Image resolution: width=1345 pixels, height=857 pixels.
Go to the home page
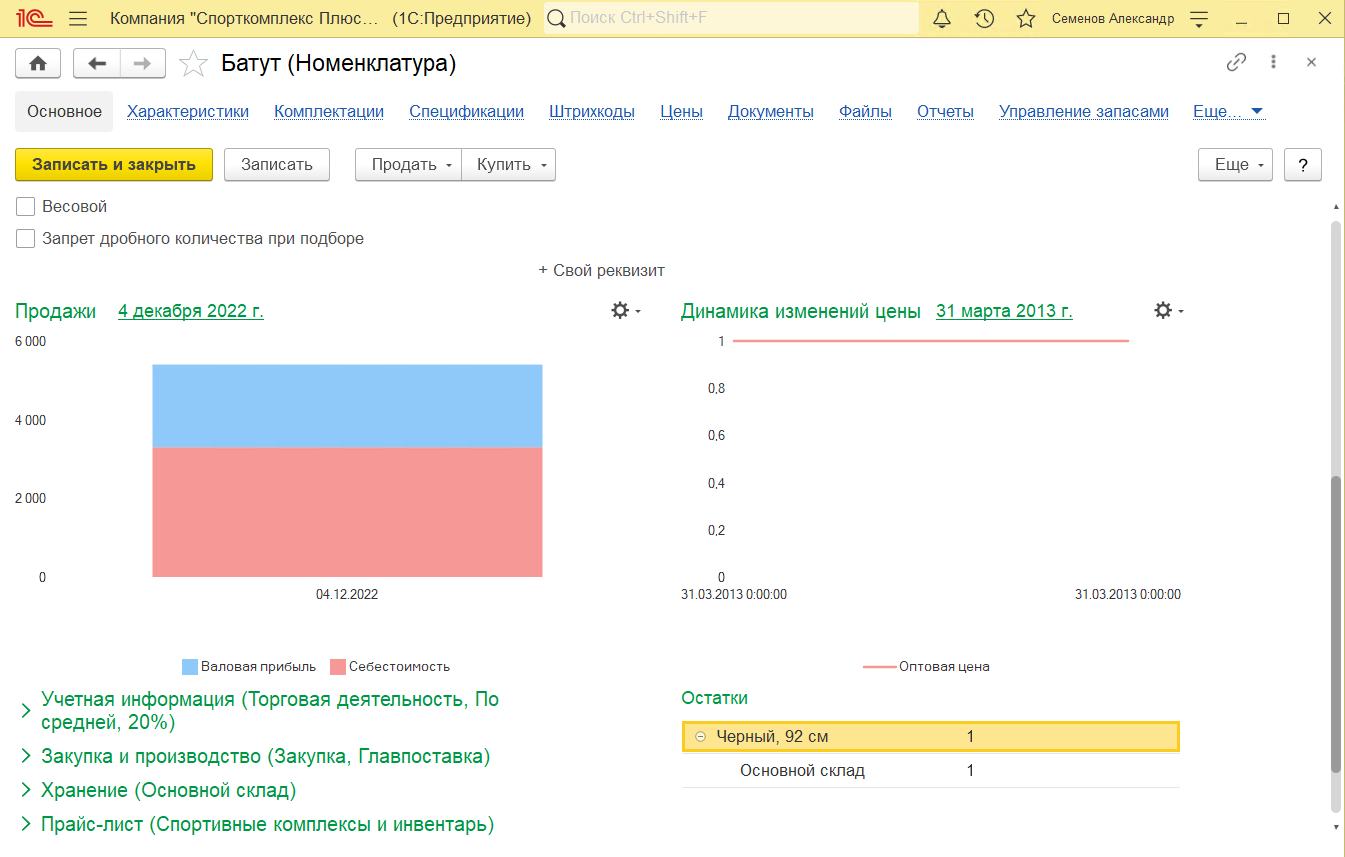coord(38,63)
